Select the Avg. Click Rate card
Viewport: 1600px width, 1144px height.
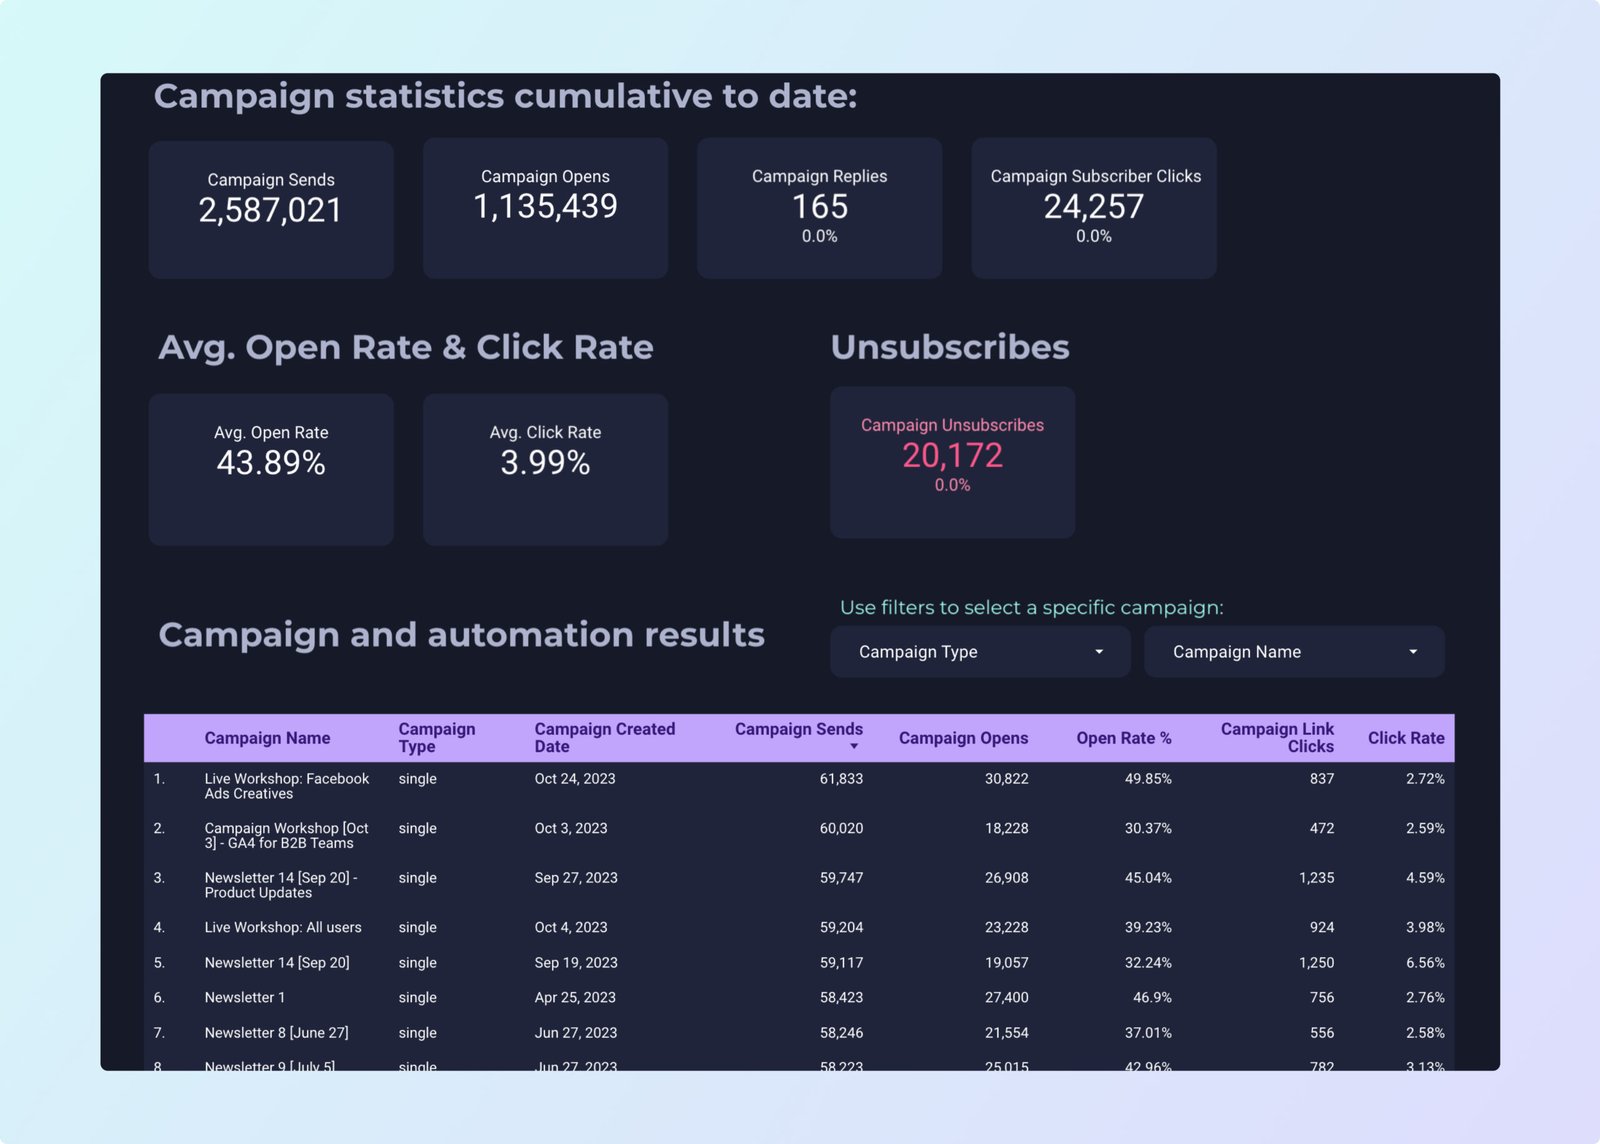coord(545,468)
